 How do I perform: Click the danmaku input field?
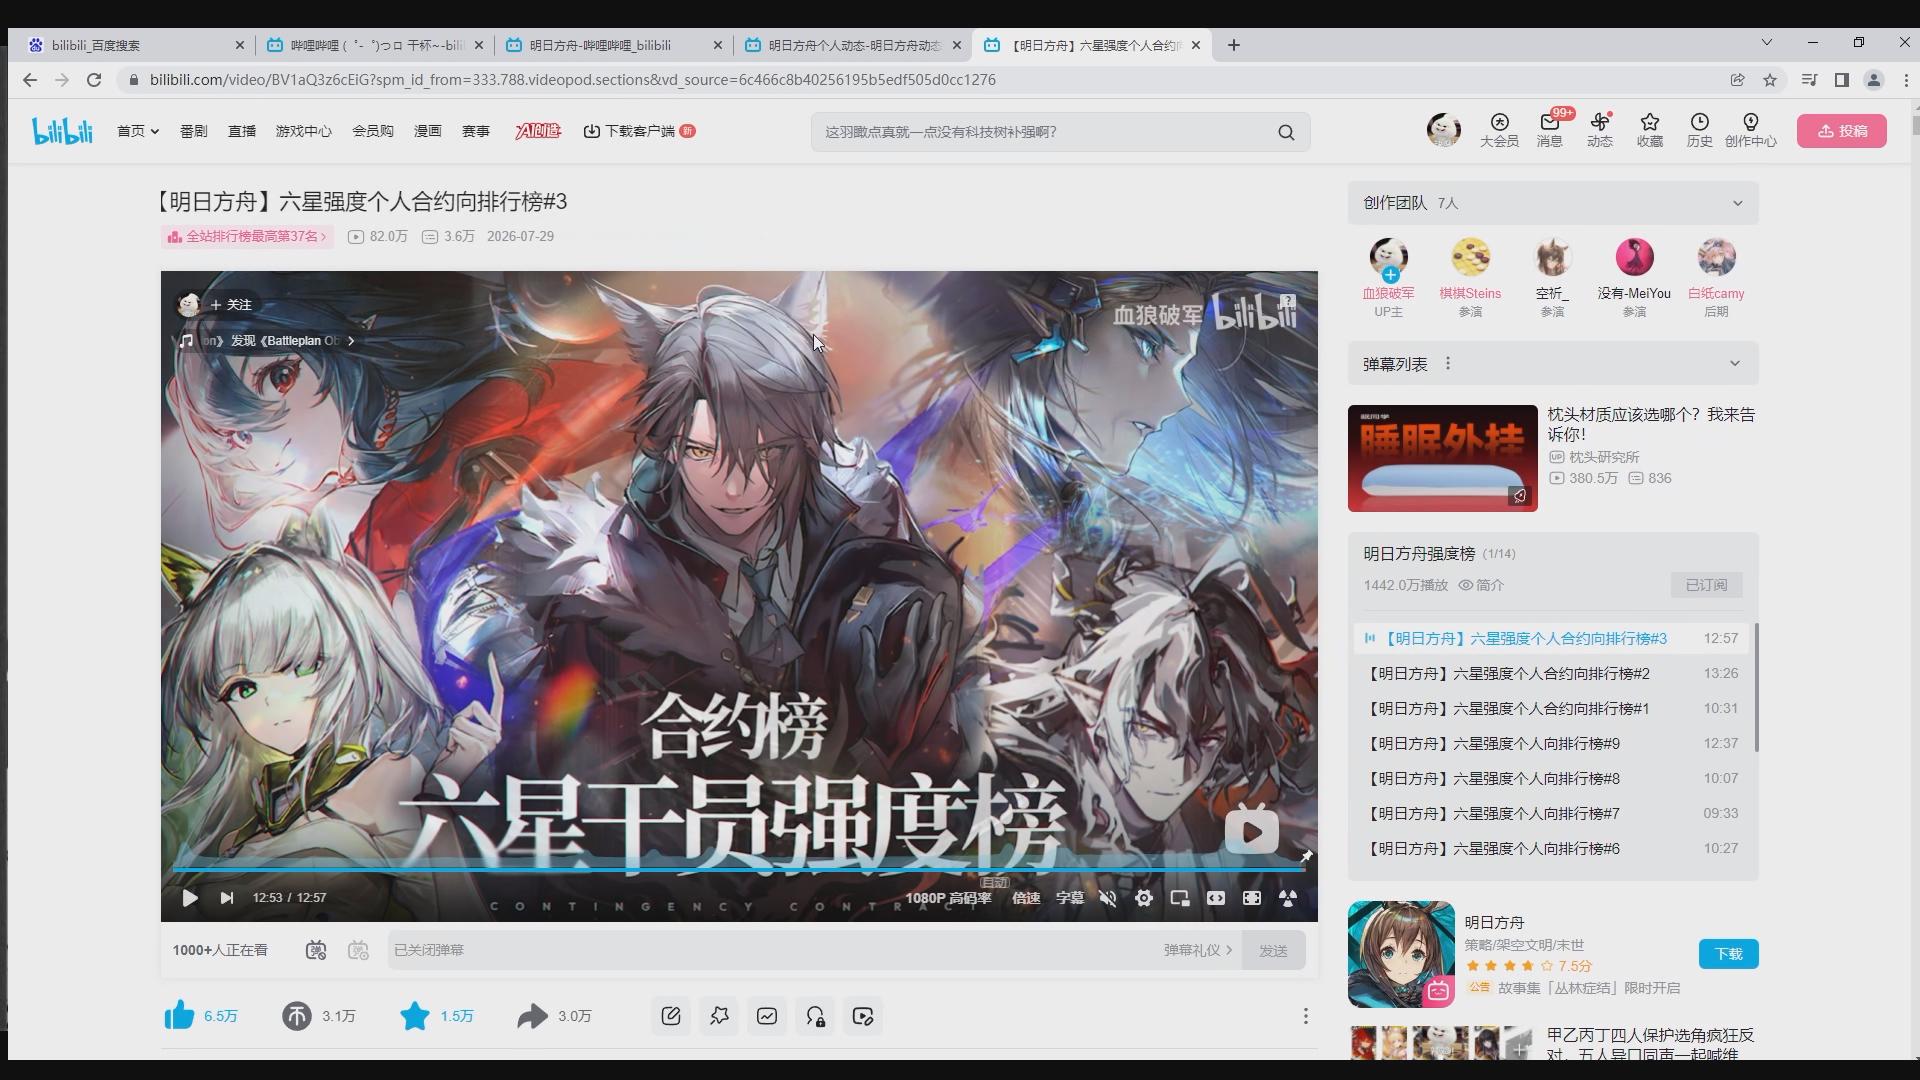click(770, 950)
